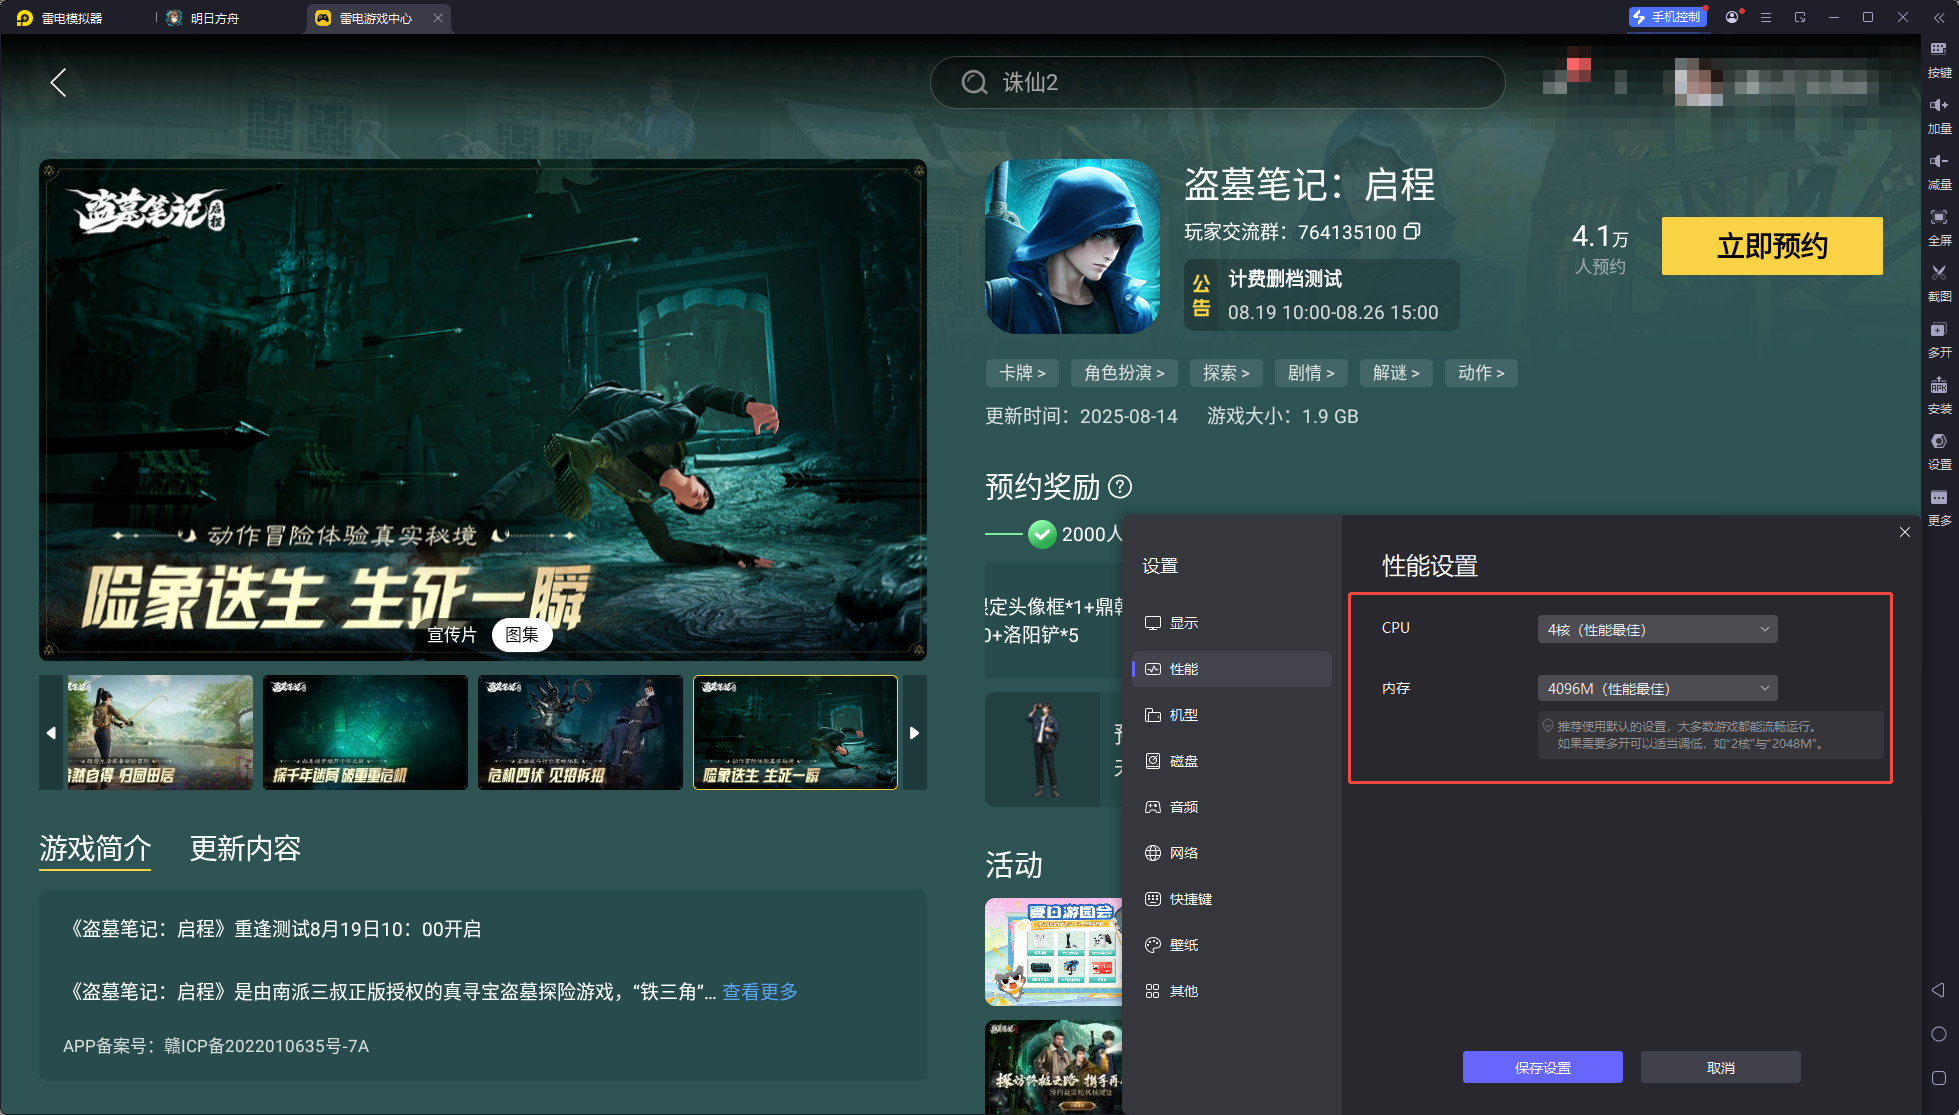Open 按键 keymapping in right sidebar
1959x1115 pixels.
coord(1939,60)
